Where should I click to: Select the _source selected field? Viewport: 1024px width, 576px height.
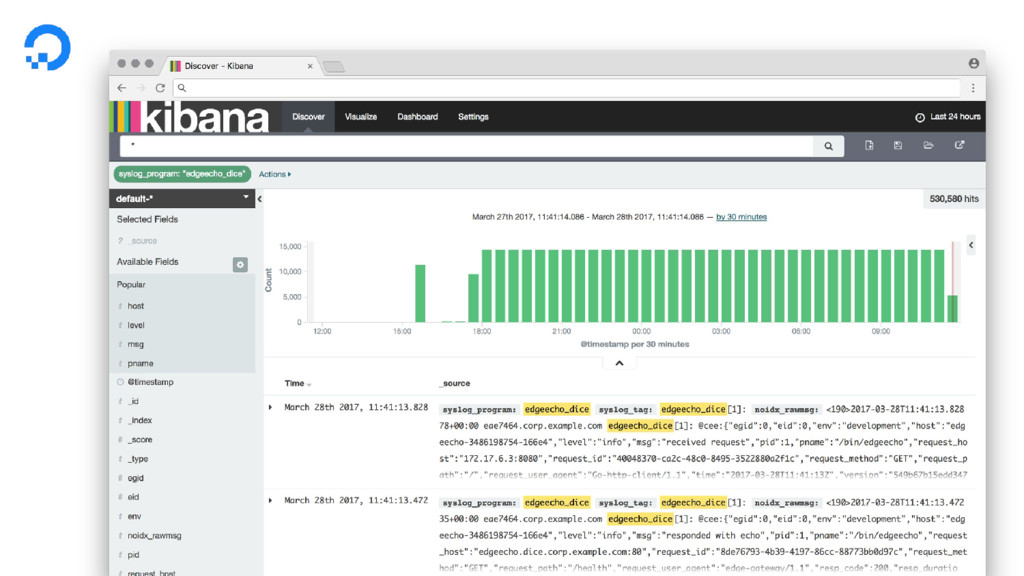coord(144,241)
